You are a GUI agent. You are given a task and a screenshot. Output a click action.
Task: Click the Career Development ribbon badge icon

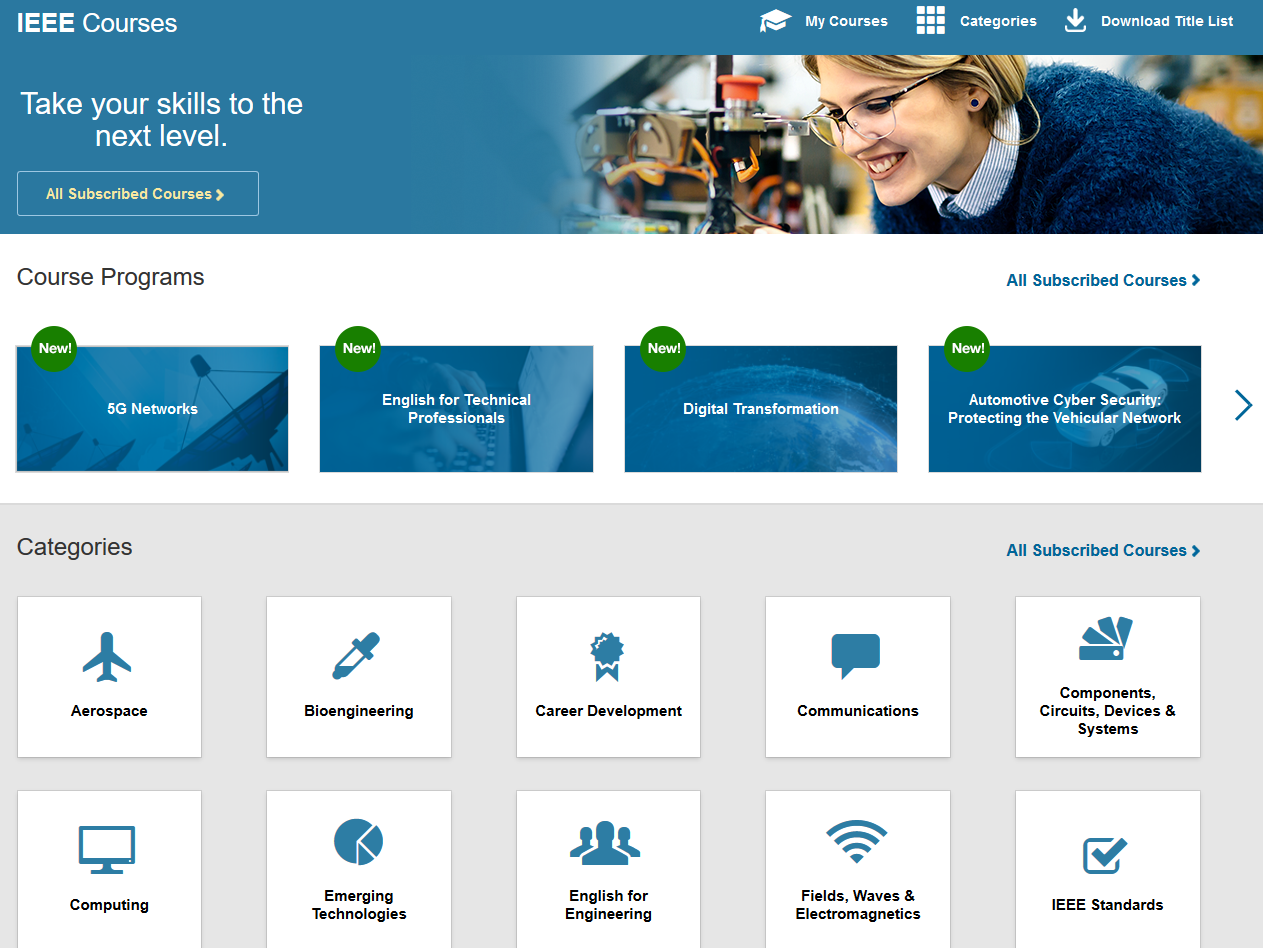(606, 657)
